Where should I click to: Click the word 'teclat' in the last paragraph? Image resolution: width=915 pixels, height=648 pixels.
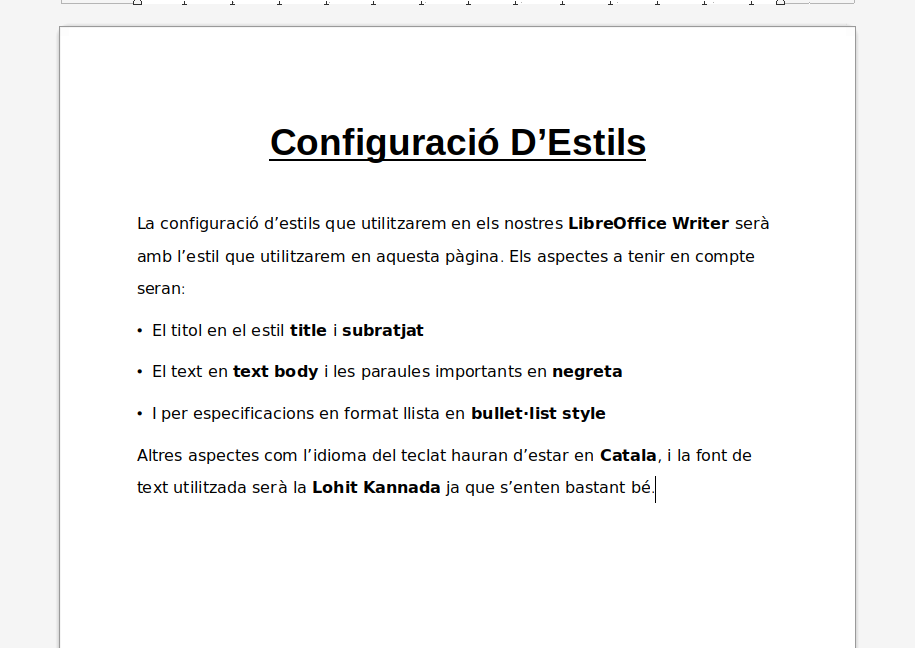[423, 455]
